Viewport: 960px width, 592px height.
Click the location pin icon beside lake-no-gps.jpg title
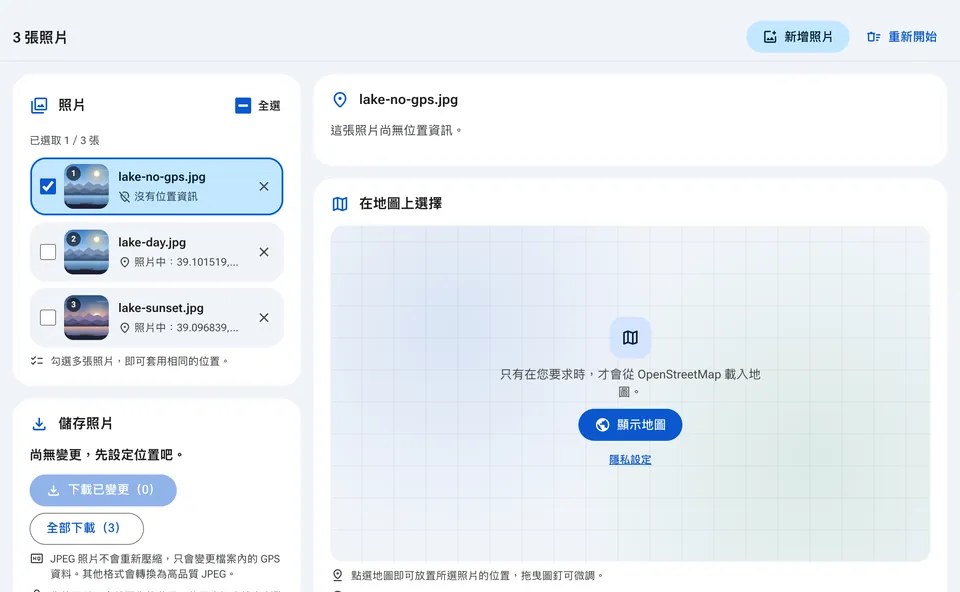point(340,100)
